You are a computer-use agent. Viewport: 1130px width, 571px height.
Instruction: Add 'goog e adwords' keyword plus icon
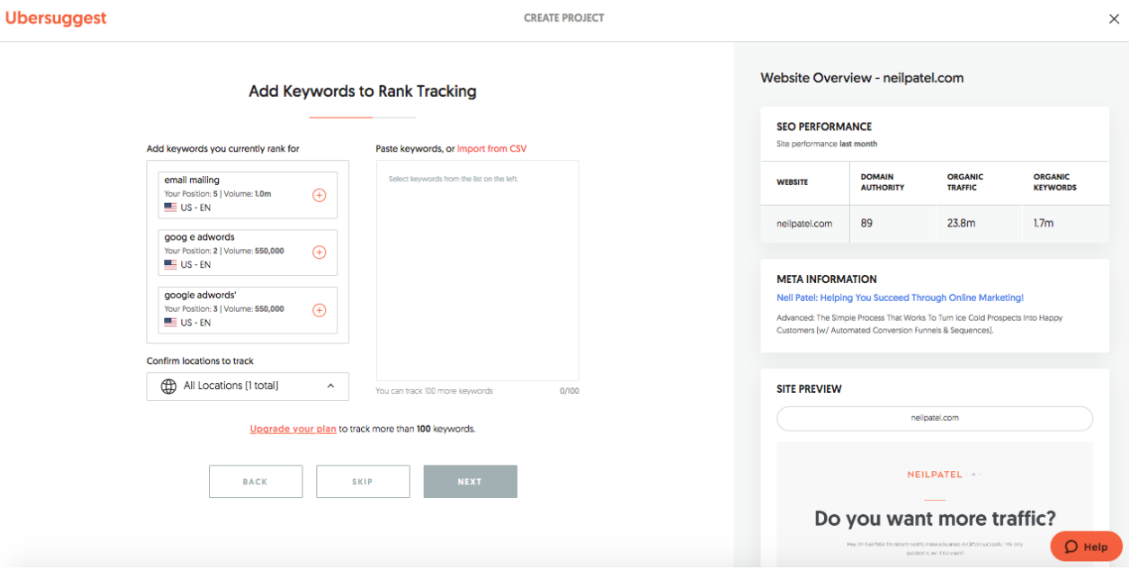319,252
